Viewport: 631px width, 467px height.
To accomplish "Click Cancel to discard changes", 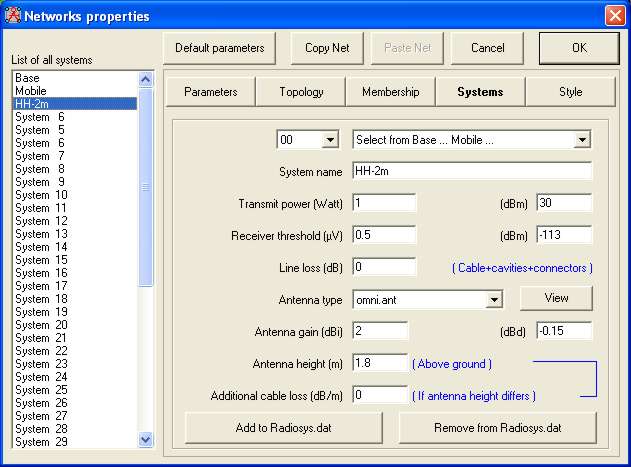I will [487, 48].
